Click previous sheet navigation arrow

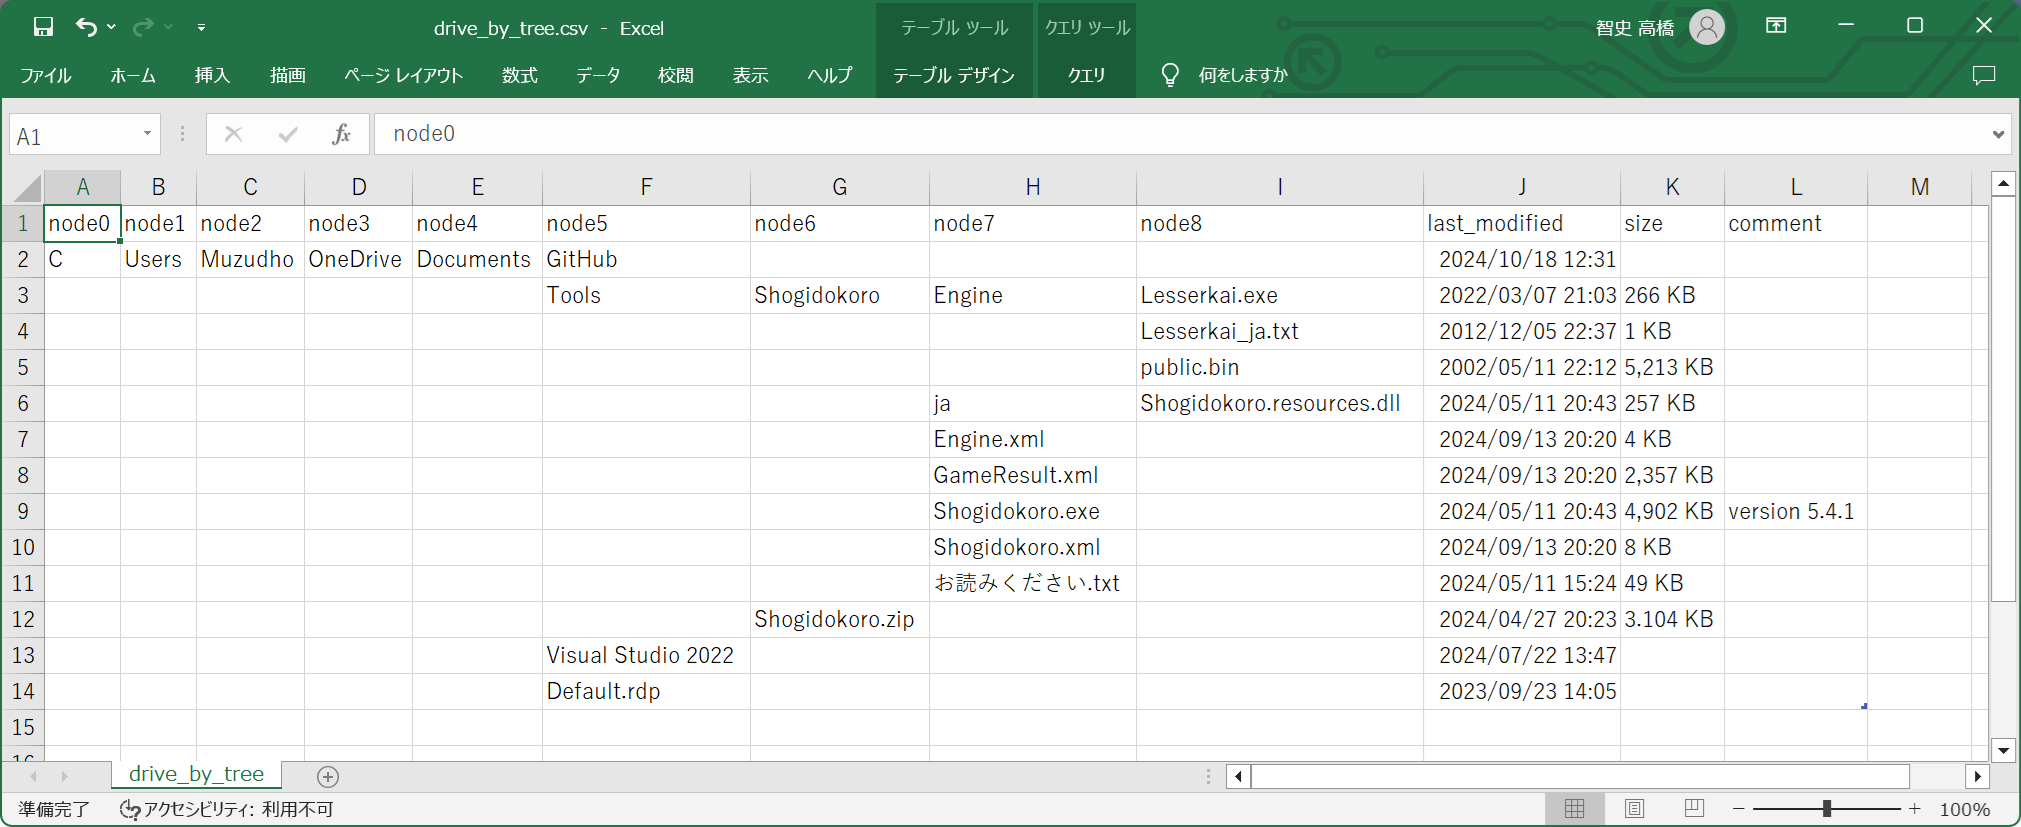(33, 776)
